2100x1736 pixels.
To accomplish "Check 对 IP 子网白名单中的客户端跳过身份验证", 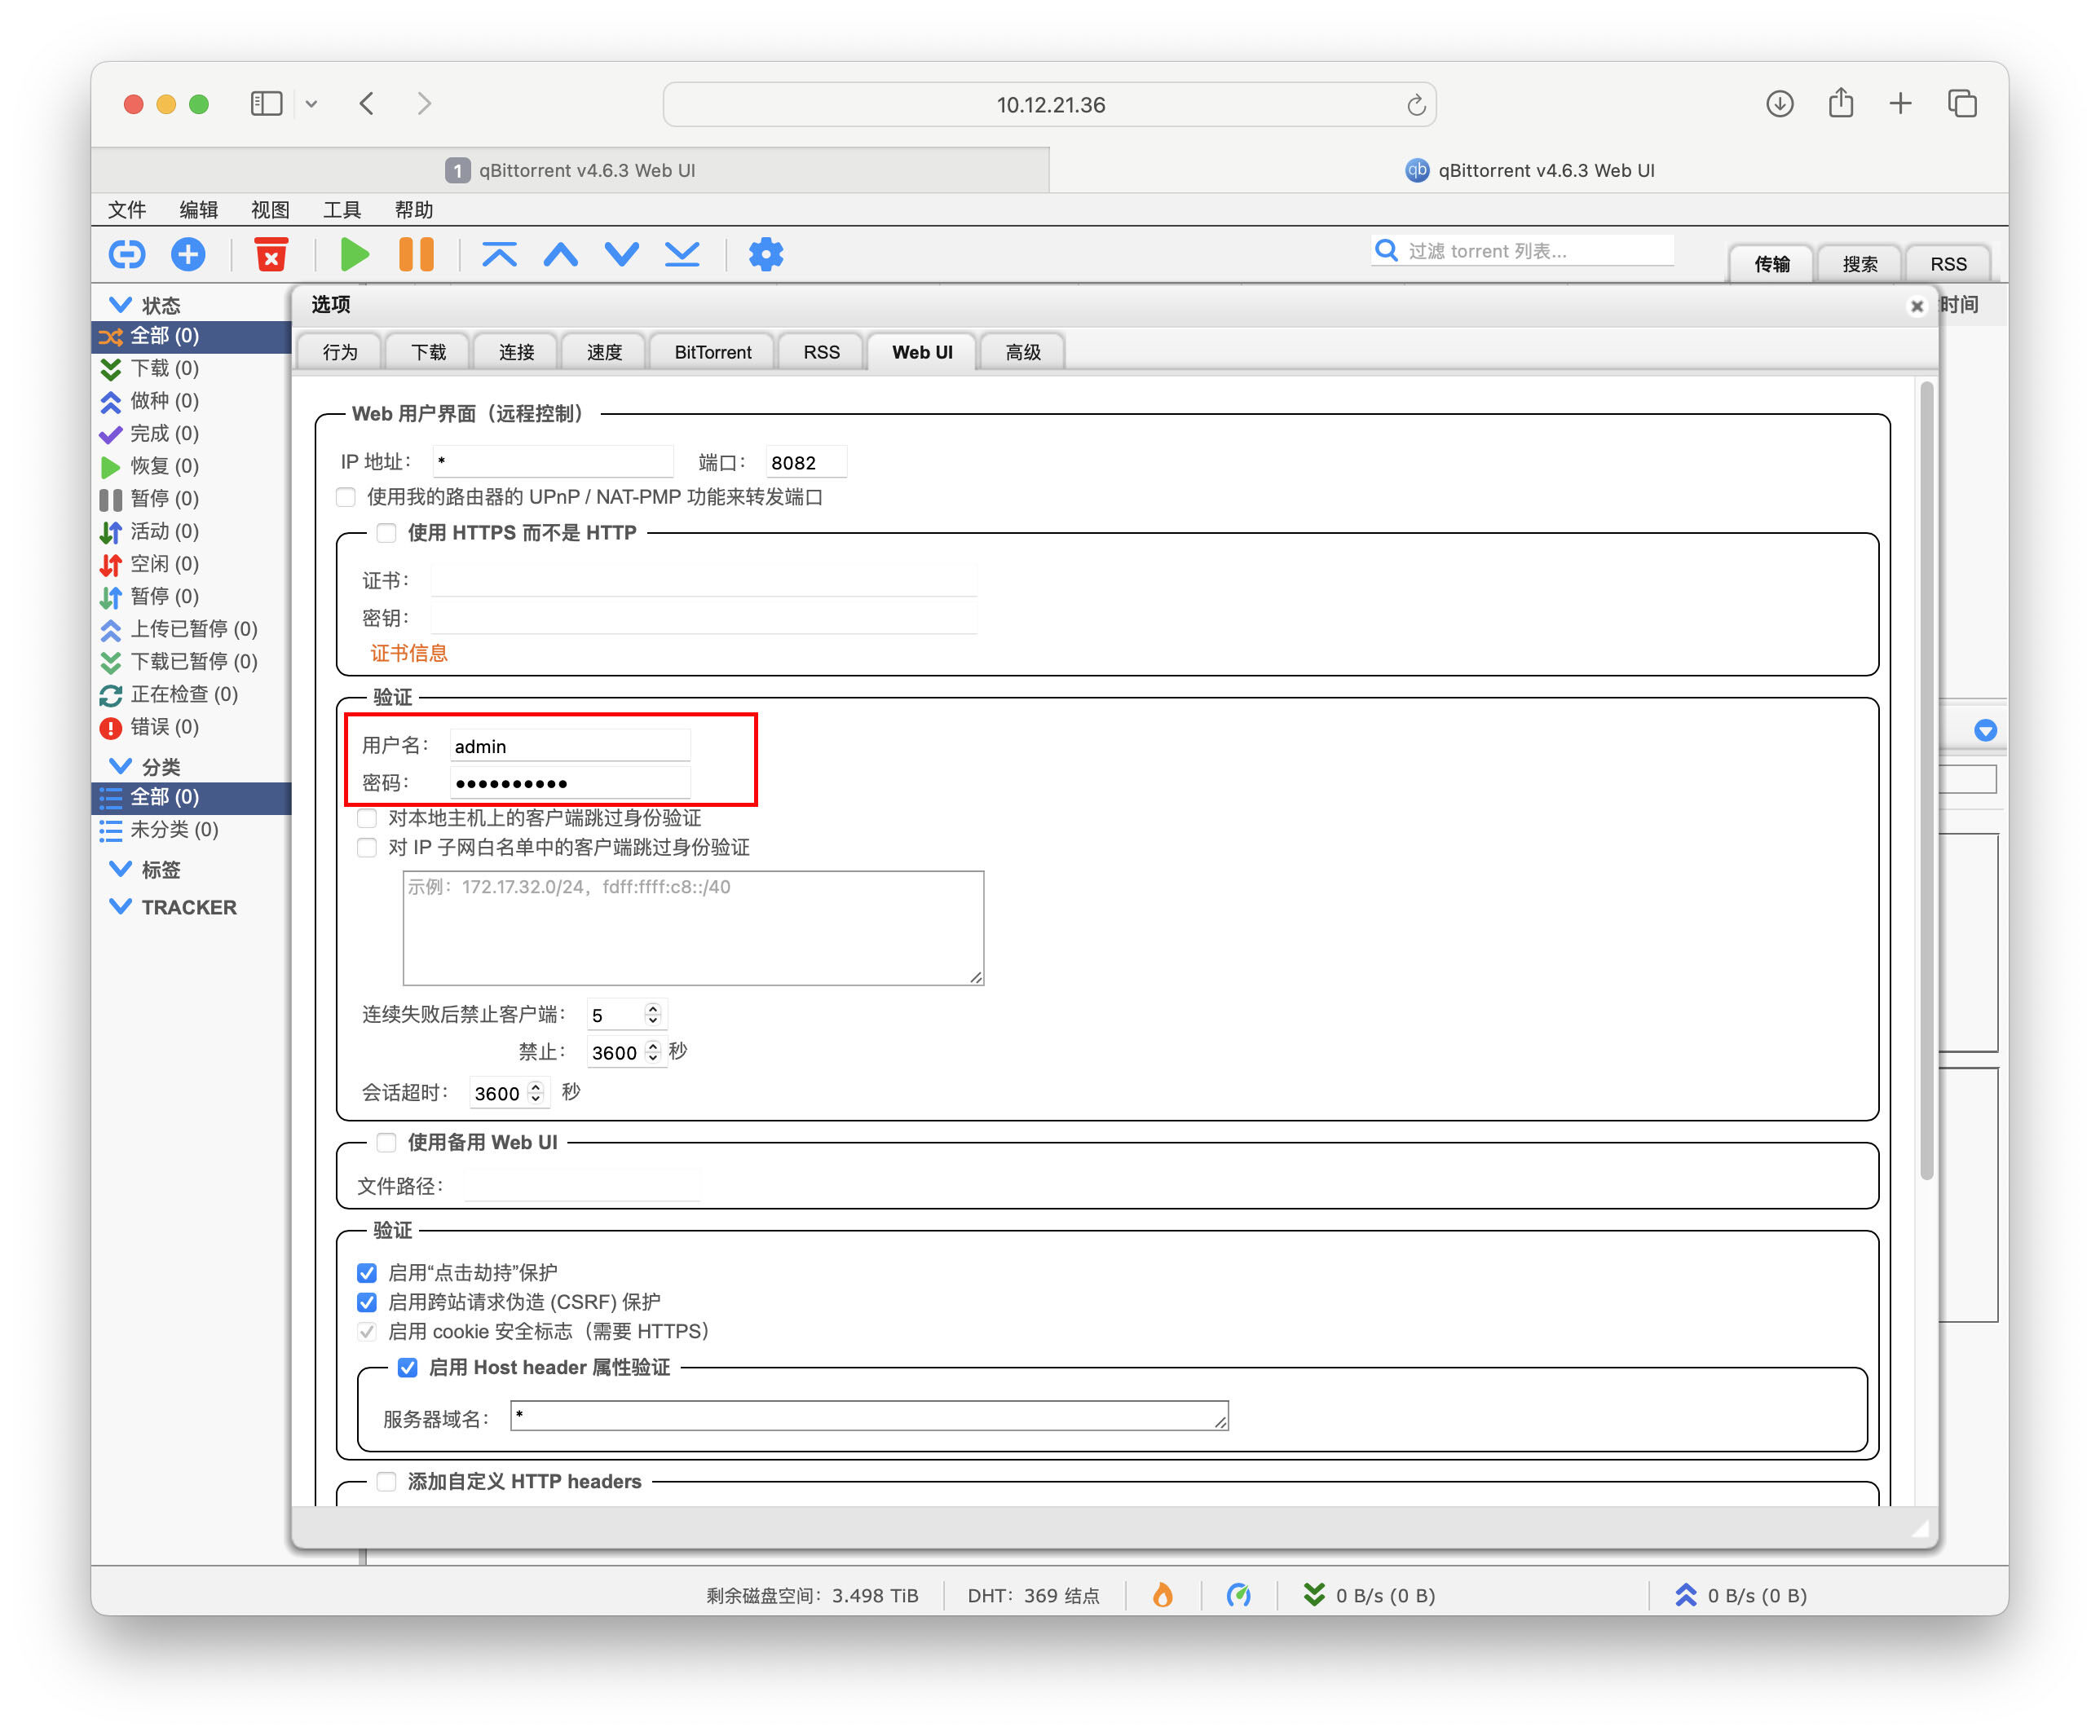I will [x=367, y=848].
